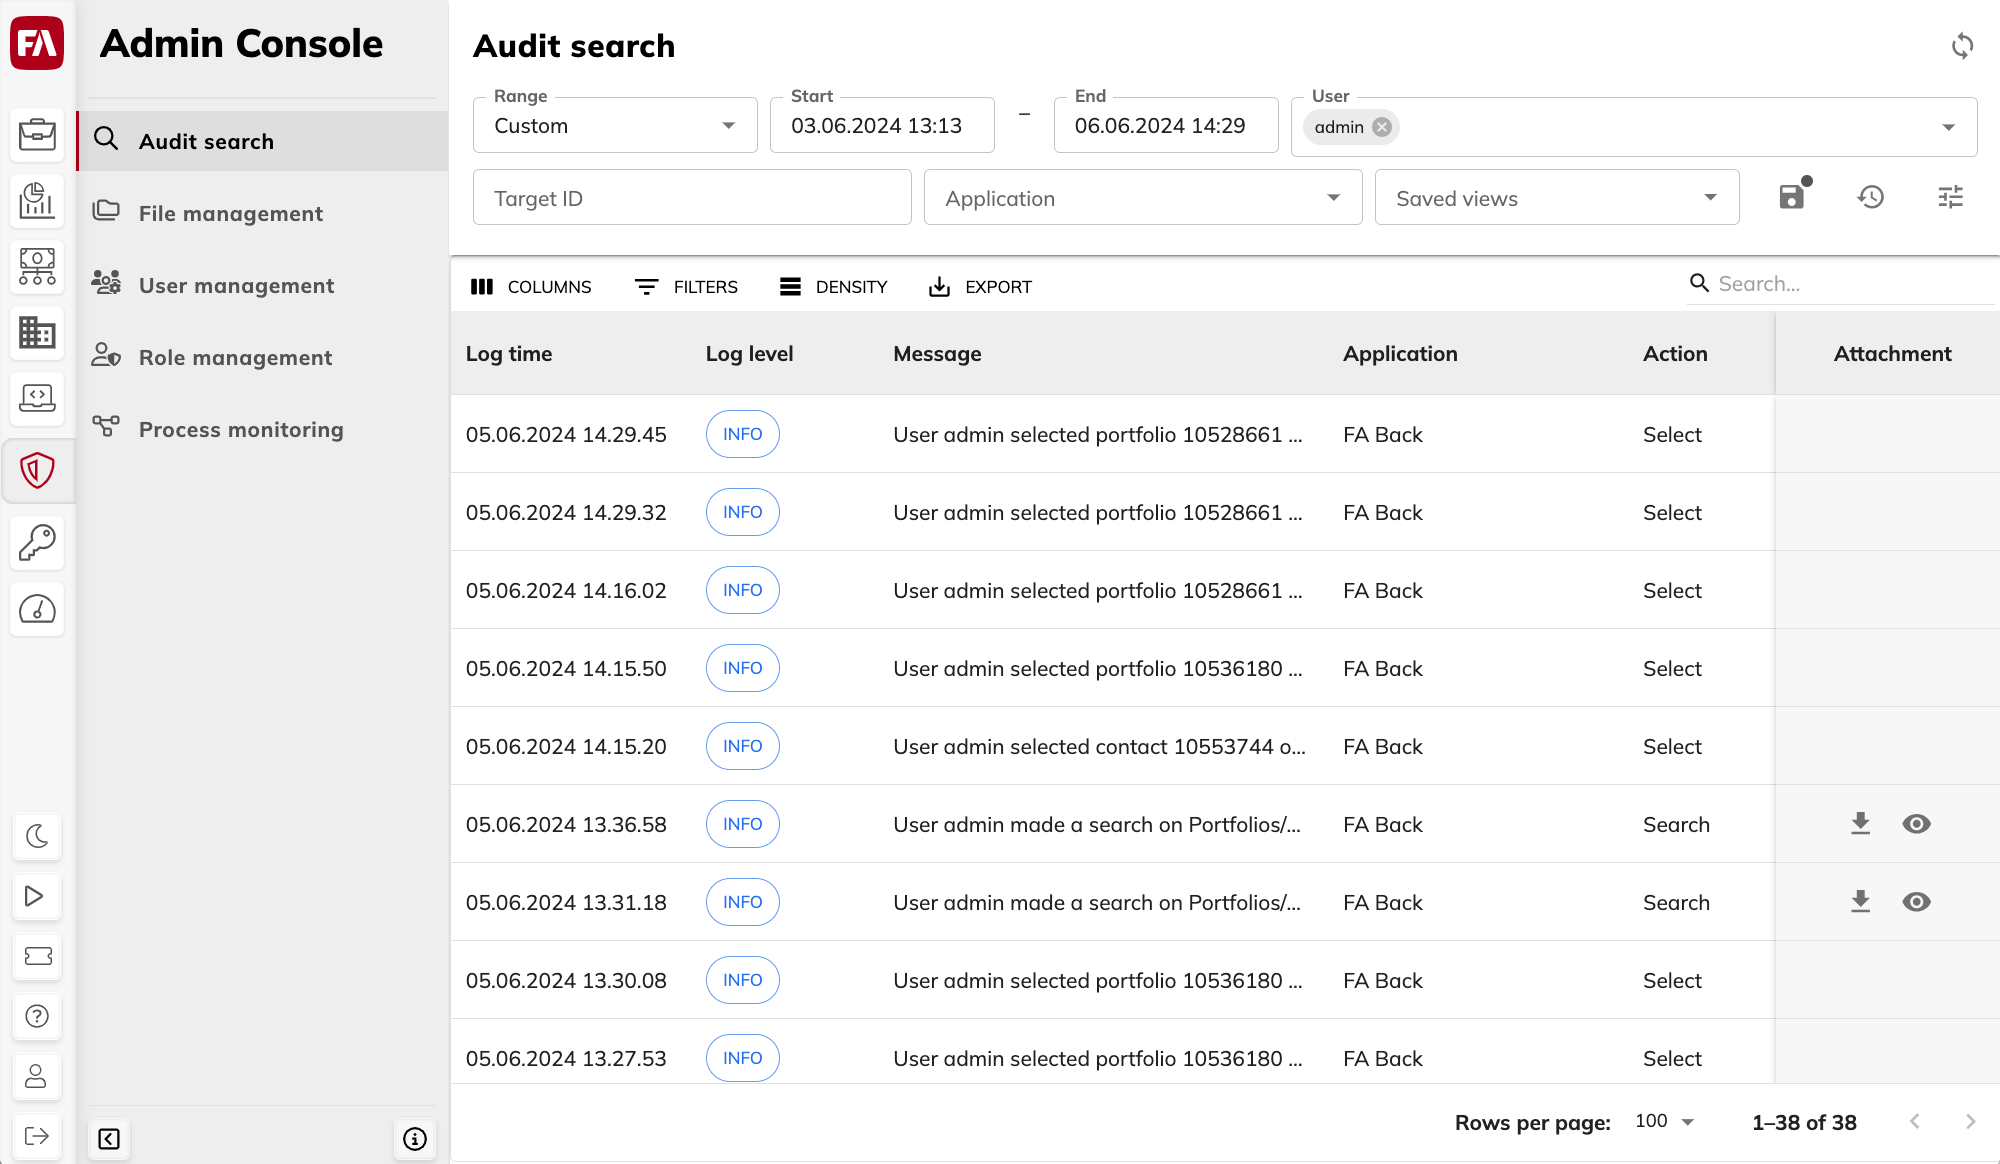Open Process monitoring menu item
Image resolution: width=2000 pixels, height=1164 pixels.
(x=263, y=429)
